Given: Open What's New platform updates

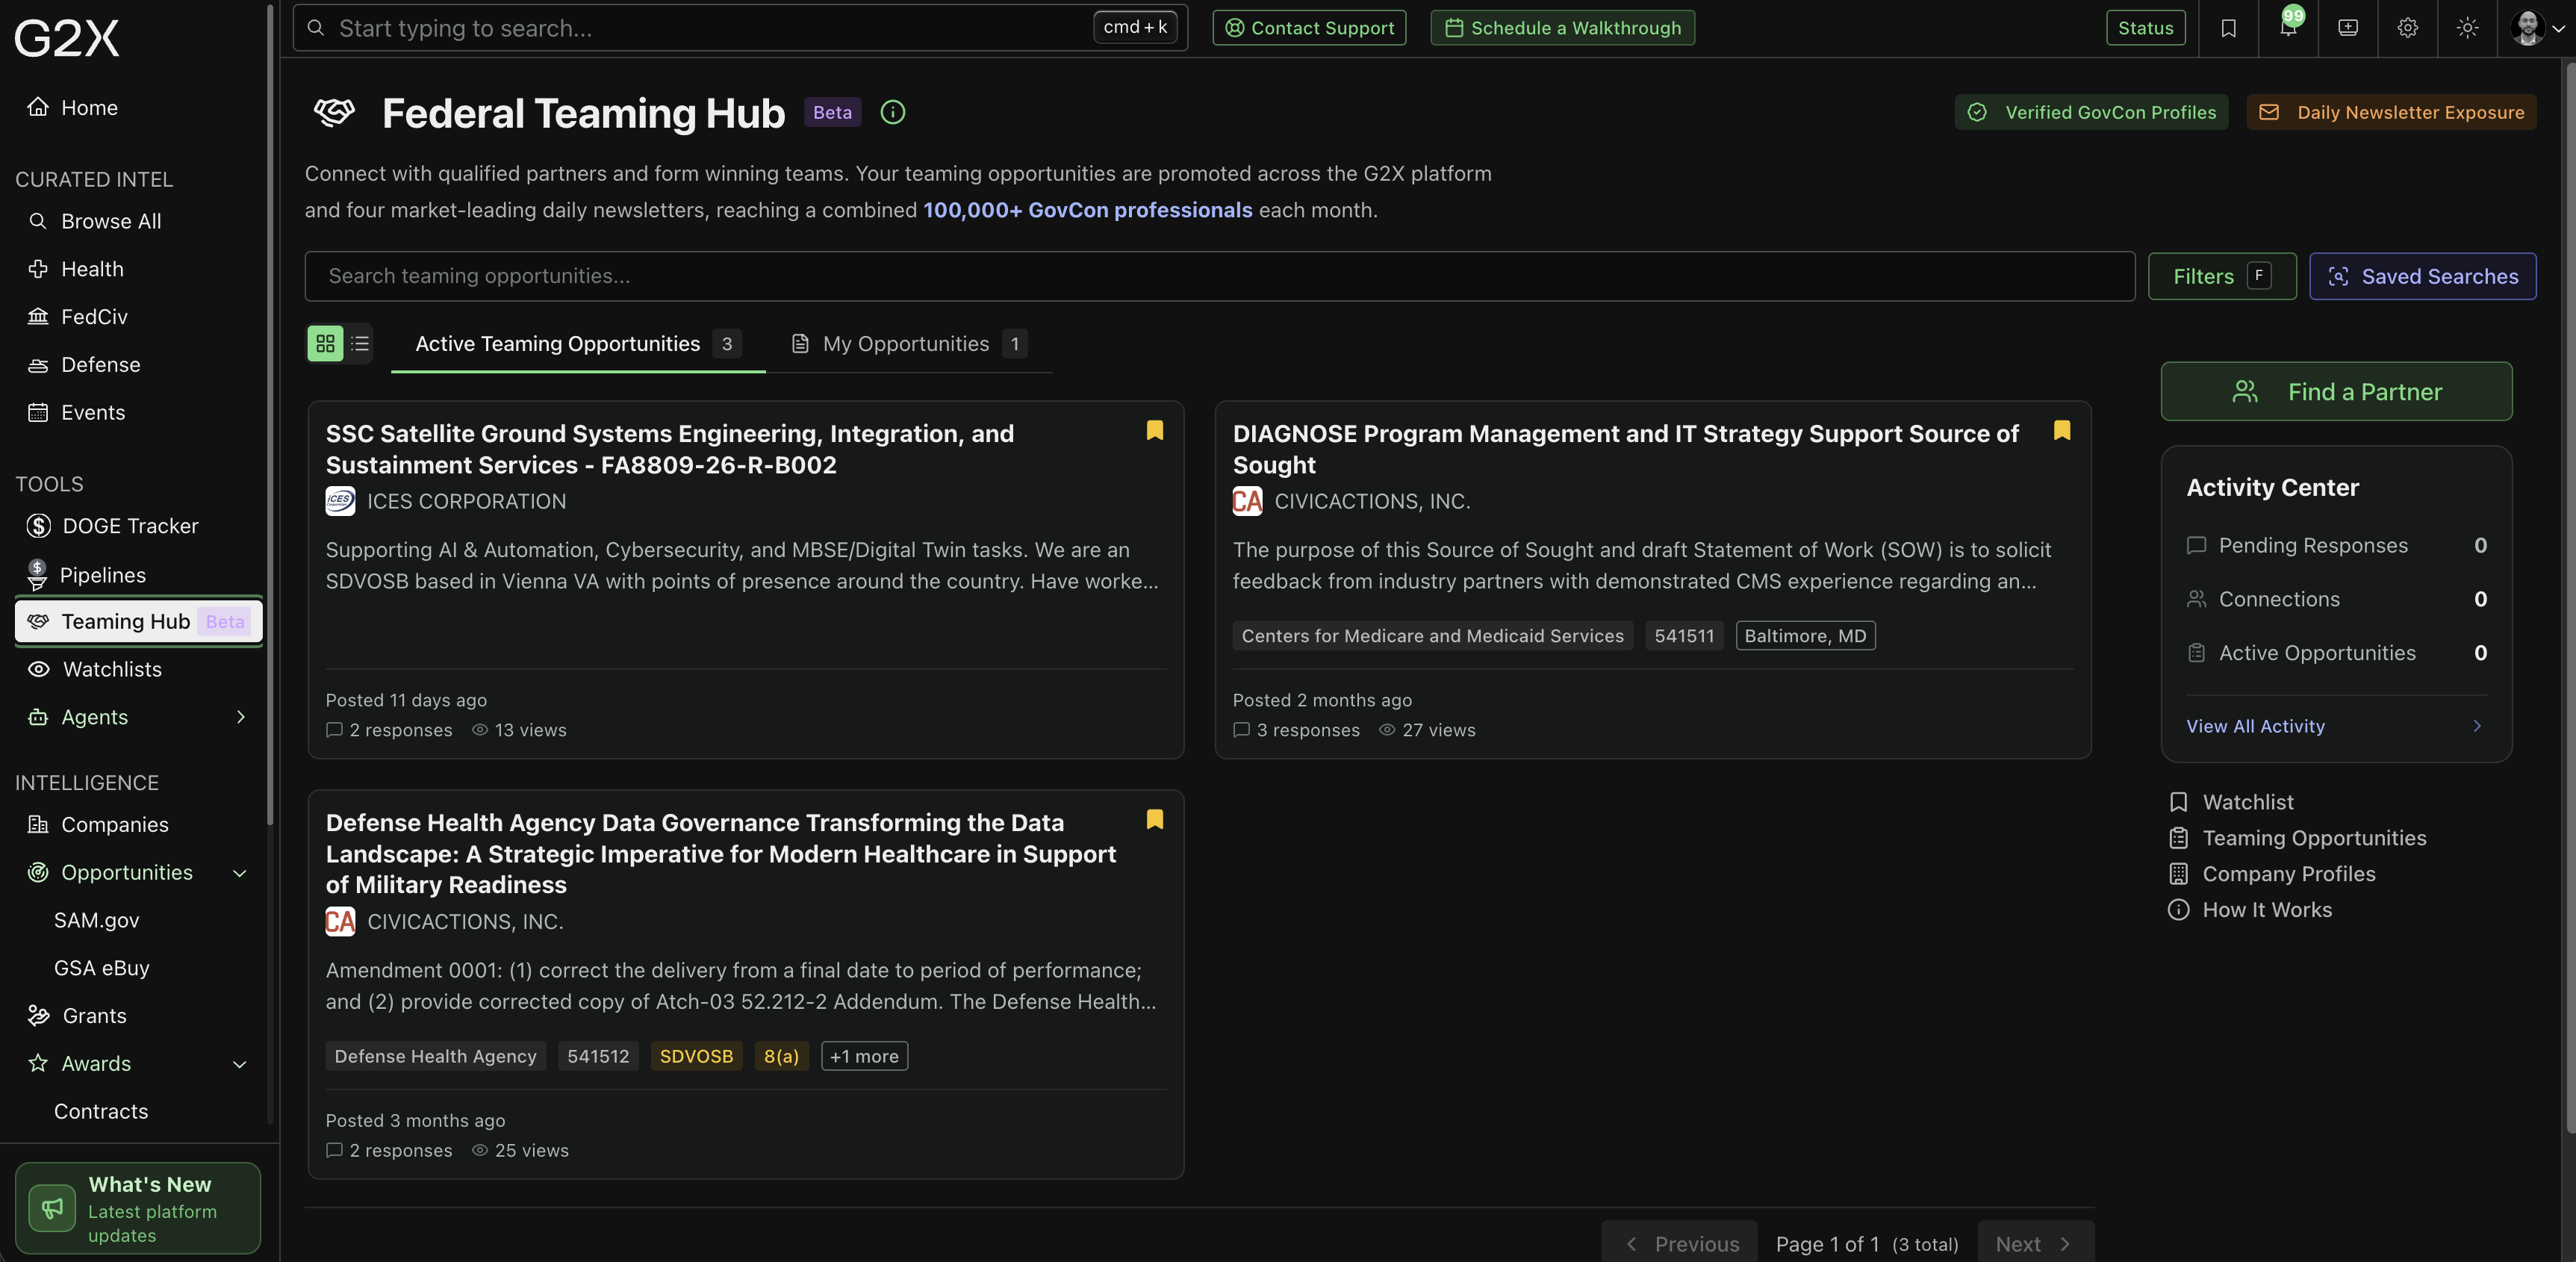Looking at the screenshot, I should pyautogui.click(x=138, y=1208).
